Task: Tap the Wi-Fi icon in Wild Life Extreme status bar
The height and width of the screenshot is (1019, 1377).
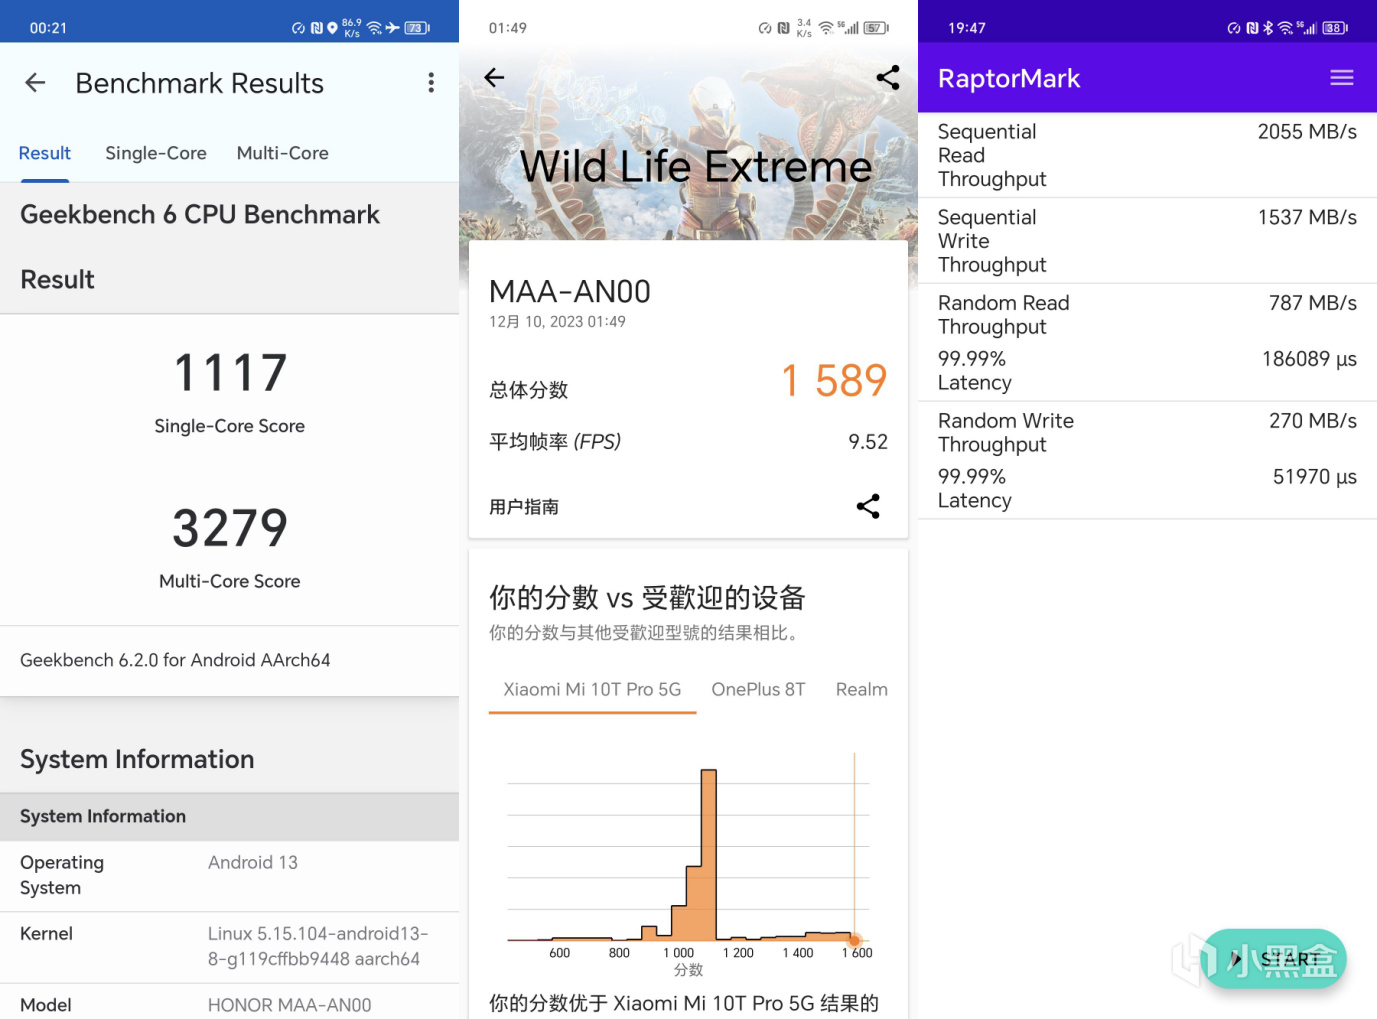Action: [x=826, y=28]
